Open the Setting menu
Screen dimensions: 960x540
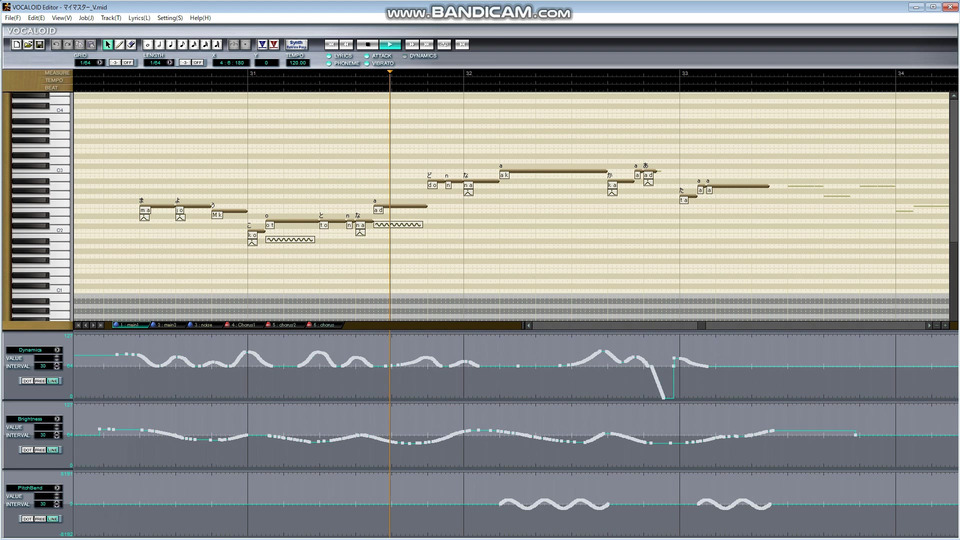click(170, 18)
